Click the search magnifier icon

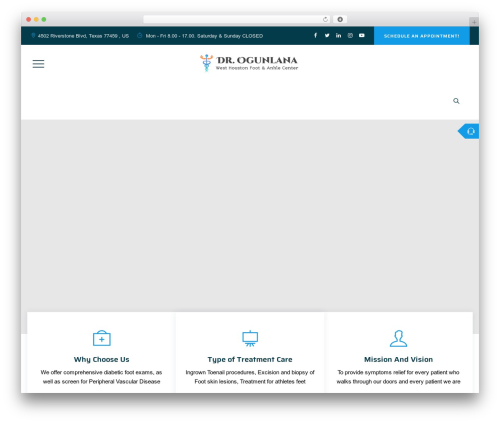click(x=456, y=101)
